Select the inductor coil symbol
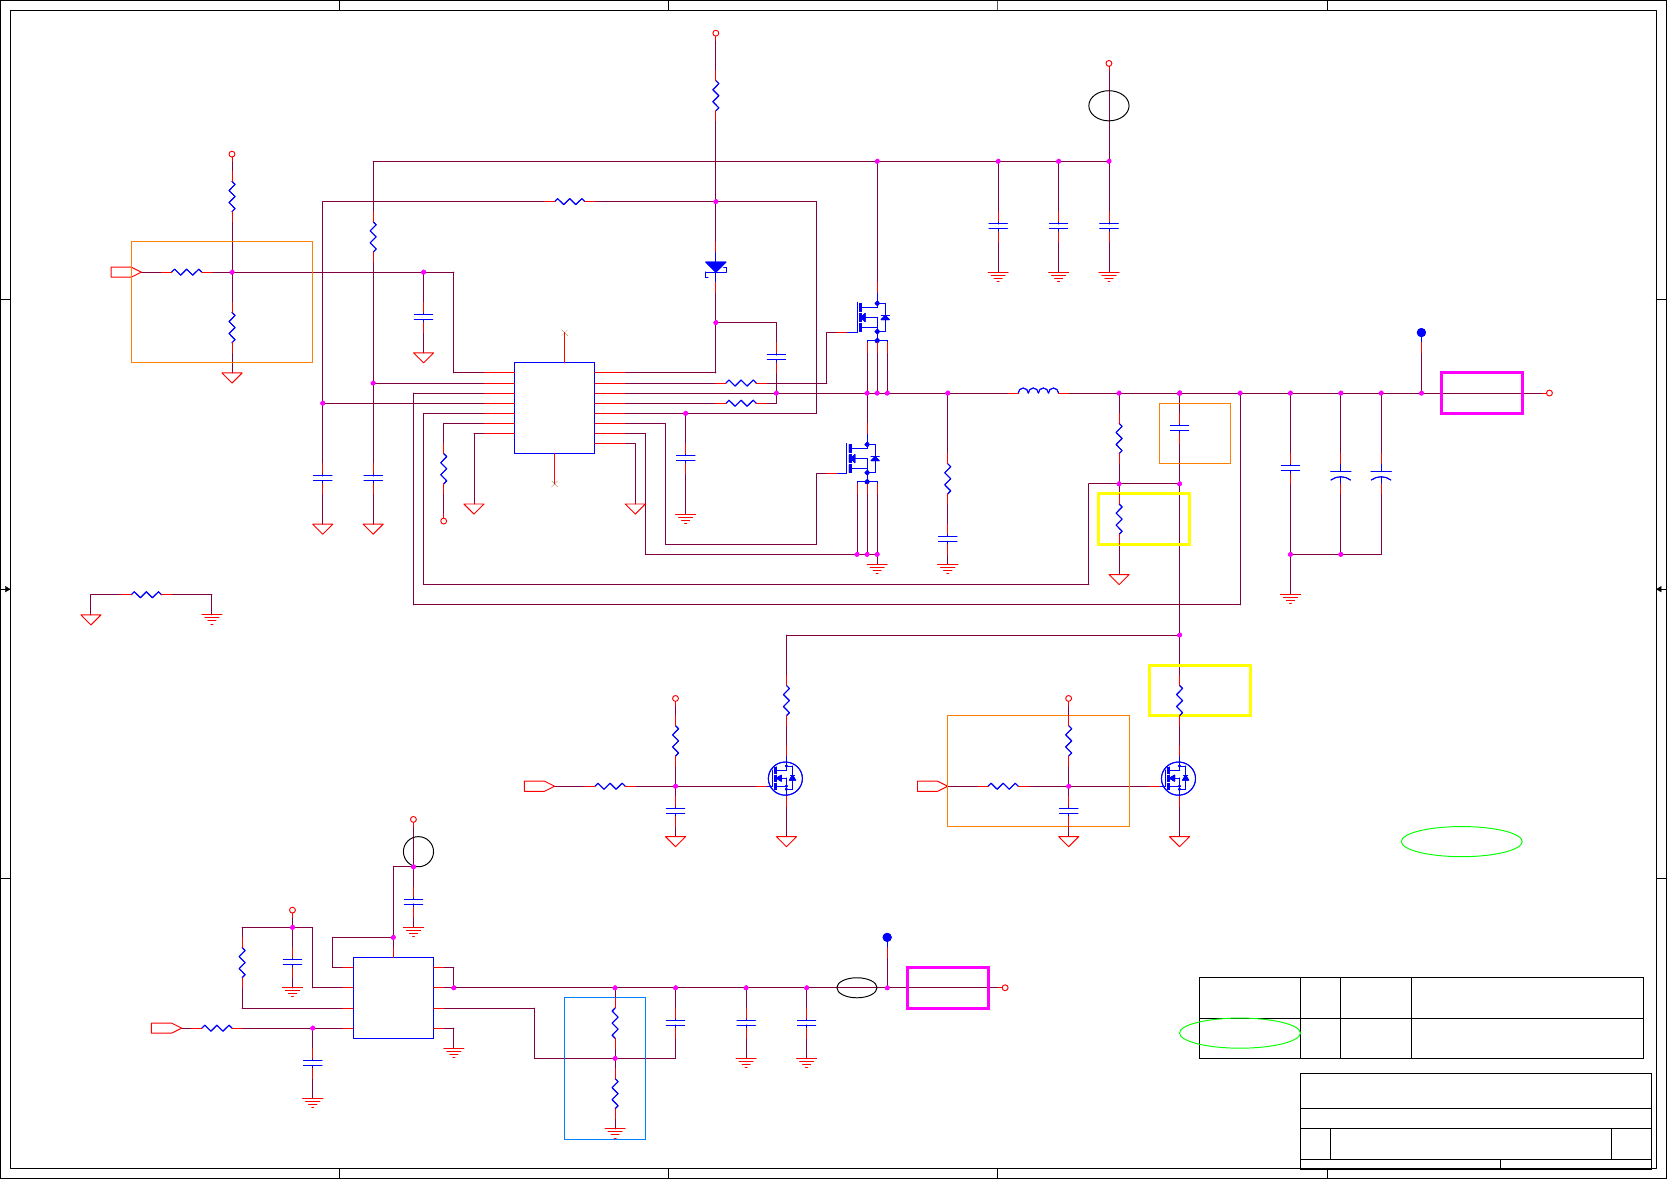The width and height of the screenshot is (1667, 1179). click(1038, 391)
